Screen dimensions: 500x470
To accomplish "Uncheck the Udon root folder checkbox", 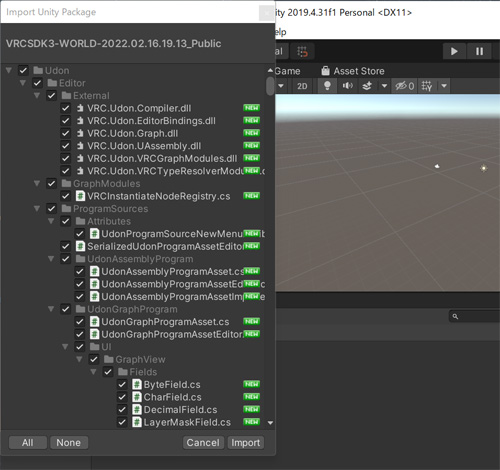I will point(23,70).
